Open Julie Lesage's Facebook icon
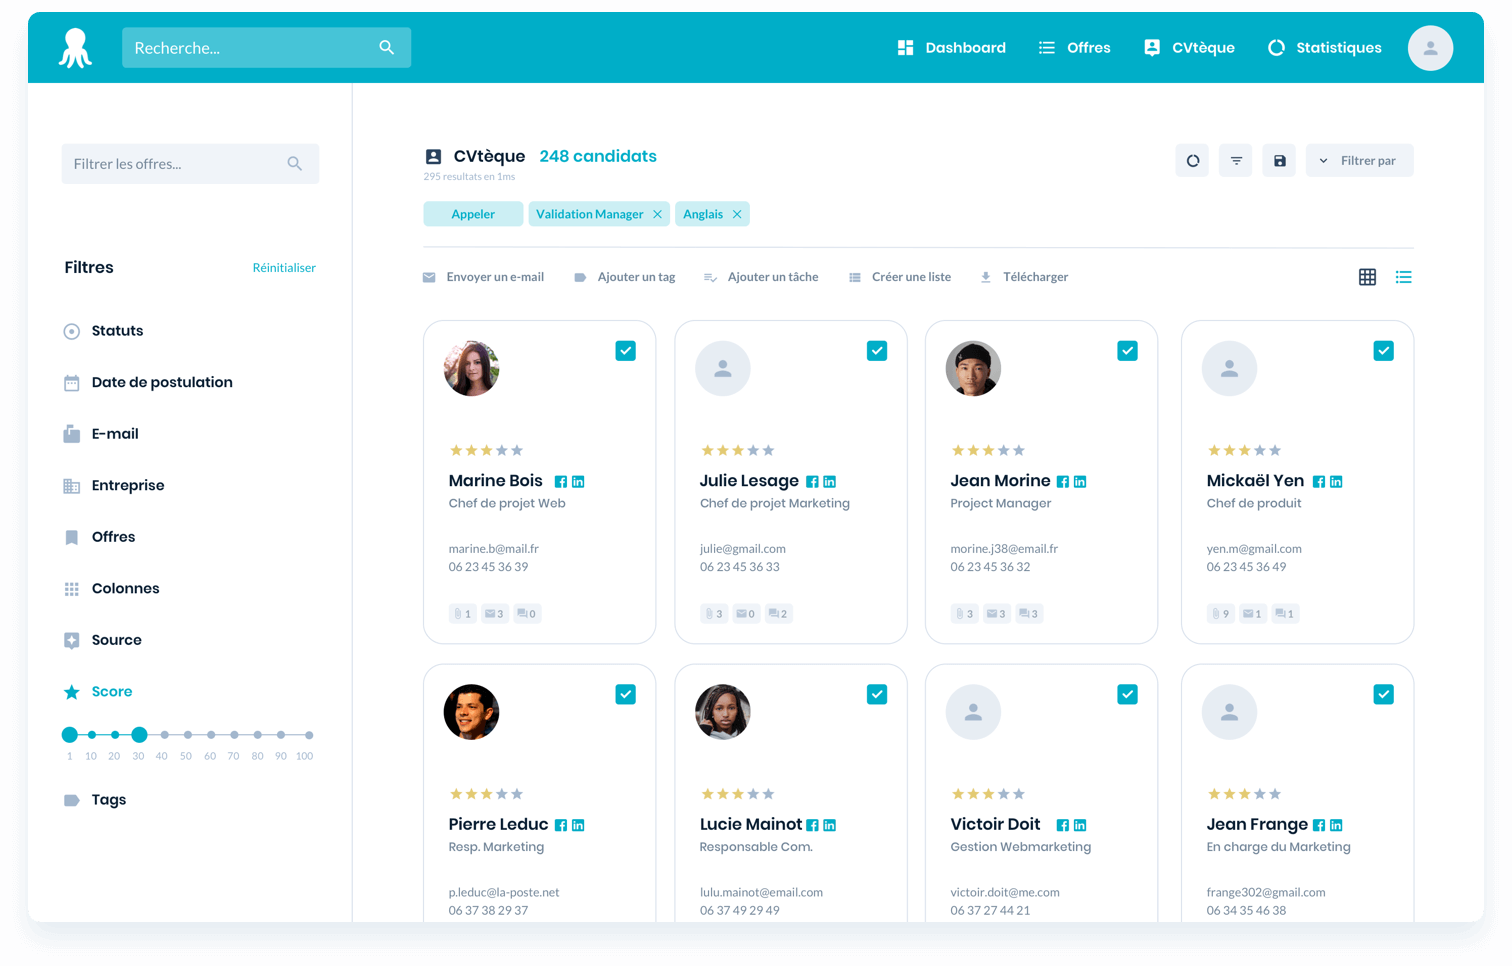1512x966 pixels. (x=812, y=482)
